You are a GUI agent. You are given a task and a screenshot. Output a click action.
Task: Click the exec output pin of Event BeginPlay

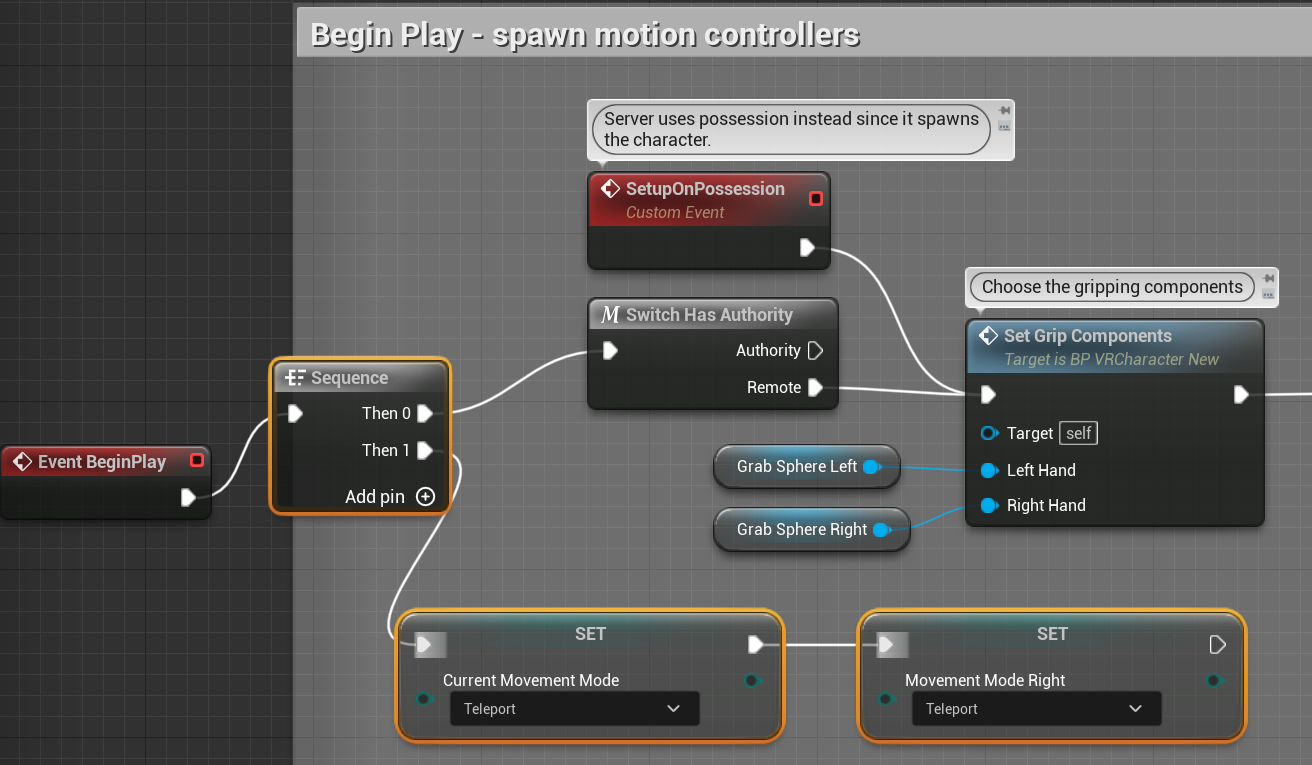point(188,497)
